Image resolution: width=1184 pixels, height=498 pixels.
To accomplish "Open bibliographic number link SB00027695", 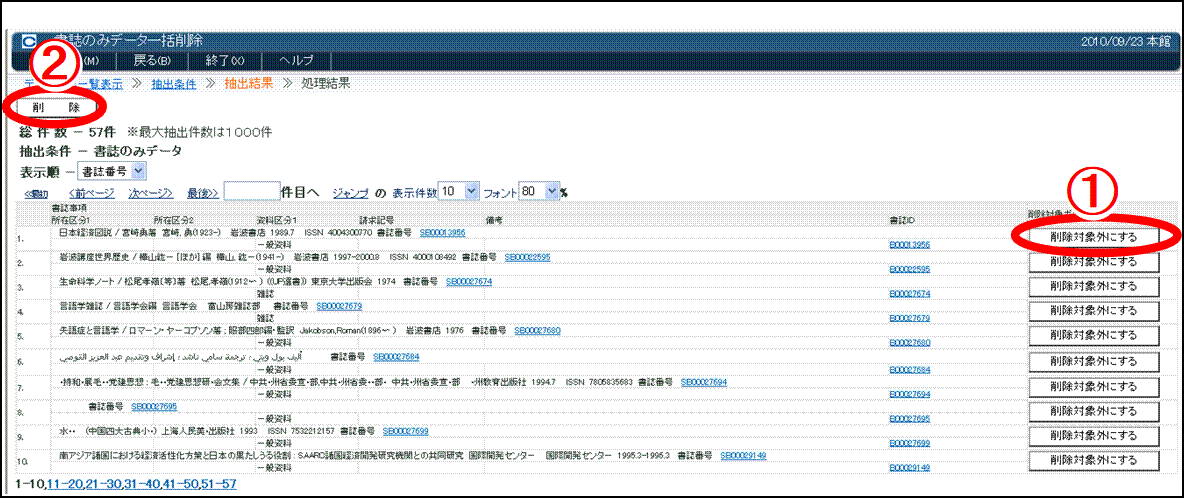I will coord(153,406).
